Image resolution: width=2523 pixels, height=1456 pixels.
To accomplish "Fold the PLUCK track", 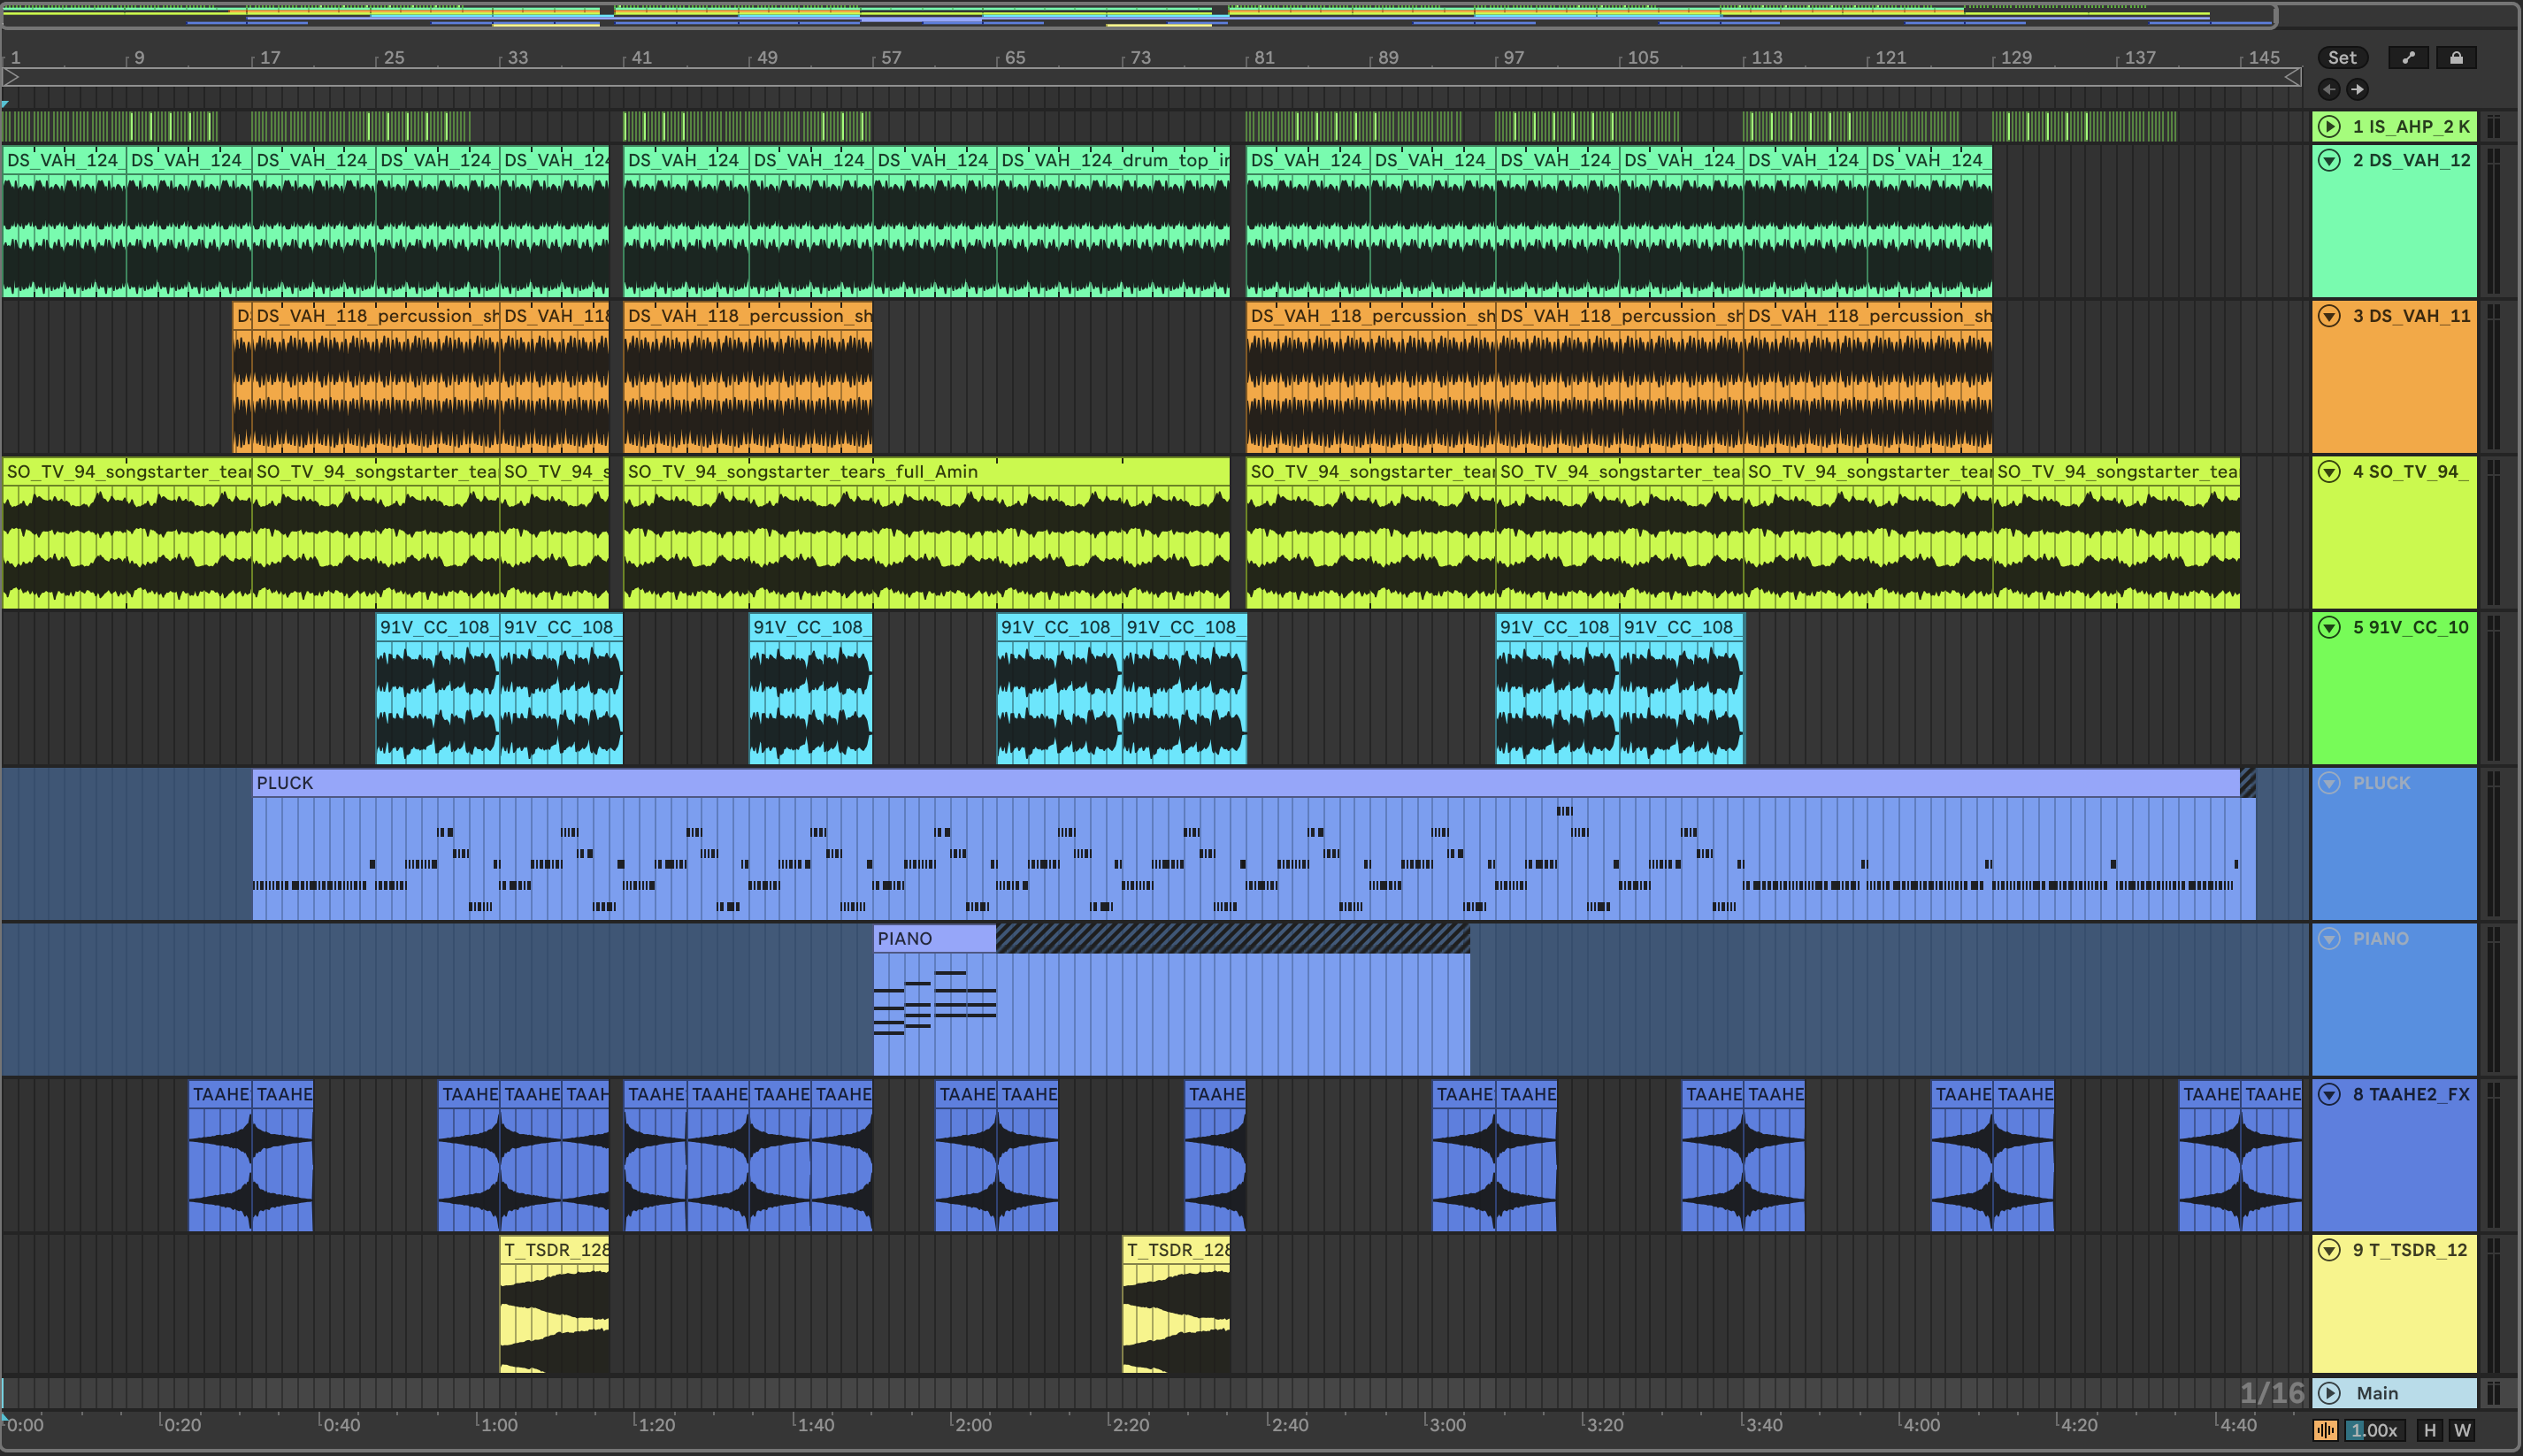I will point(2329,783).
